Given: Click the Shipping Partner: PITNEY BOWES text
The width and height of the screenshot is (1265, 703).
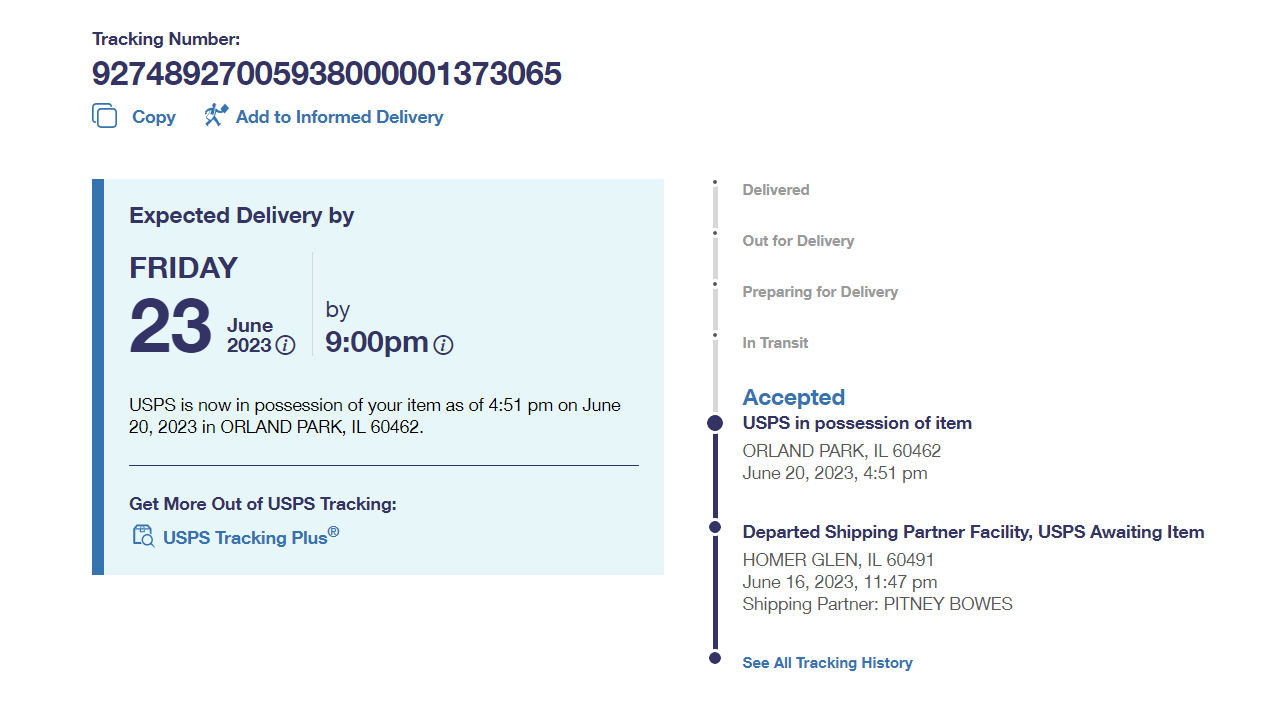Looking at the screenshot, I should 877,604.
